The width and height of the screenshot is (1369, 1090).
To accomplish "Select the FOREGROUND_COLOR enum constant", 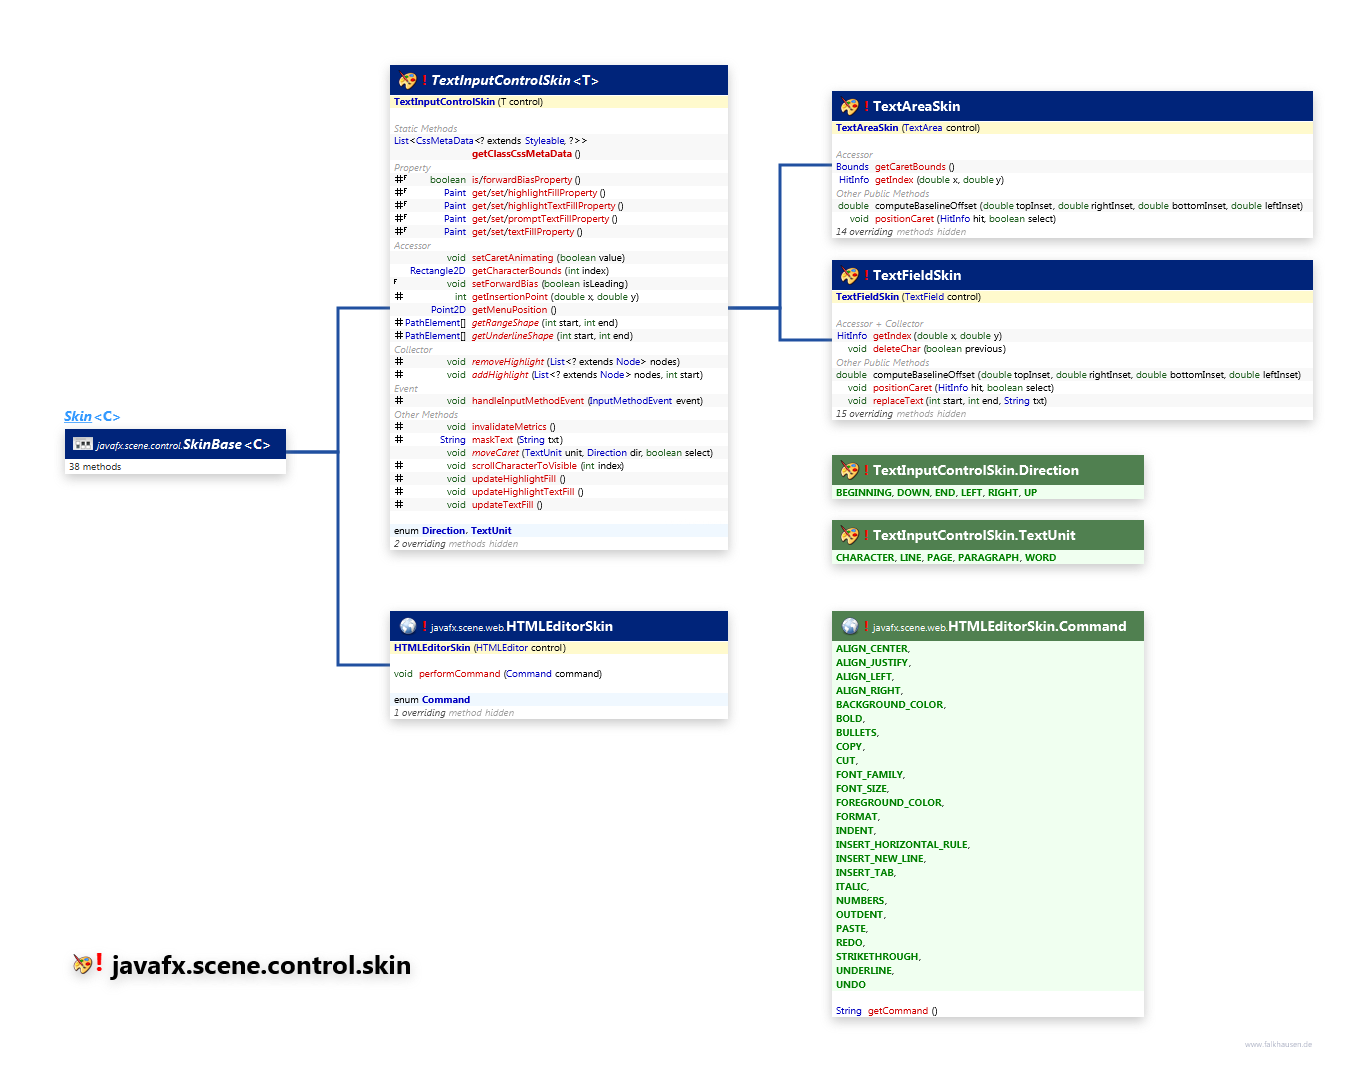I will (889, 803).
